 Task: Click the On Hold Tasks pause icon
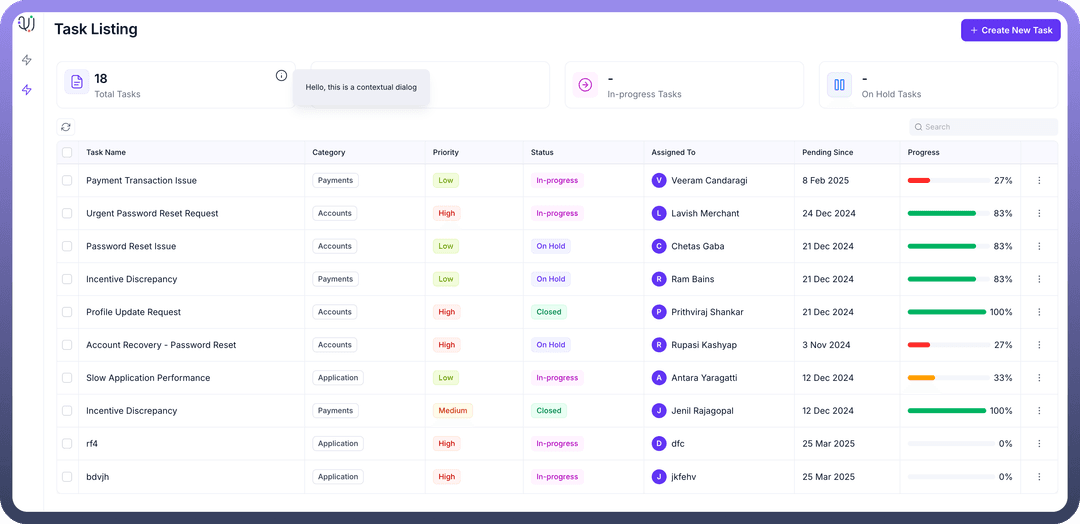(839, 85)
